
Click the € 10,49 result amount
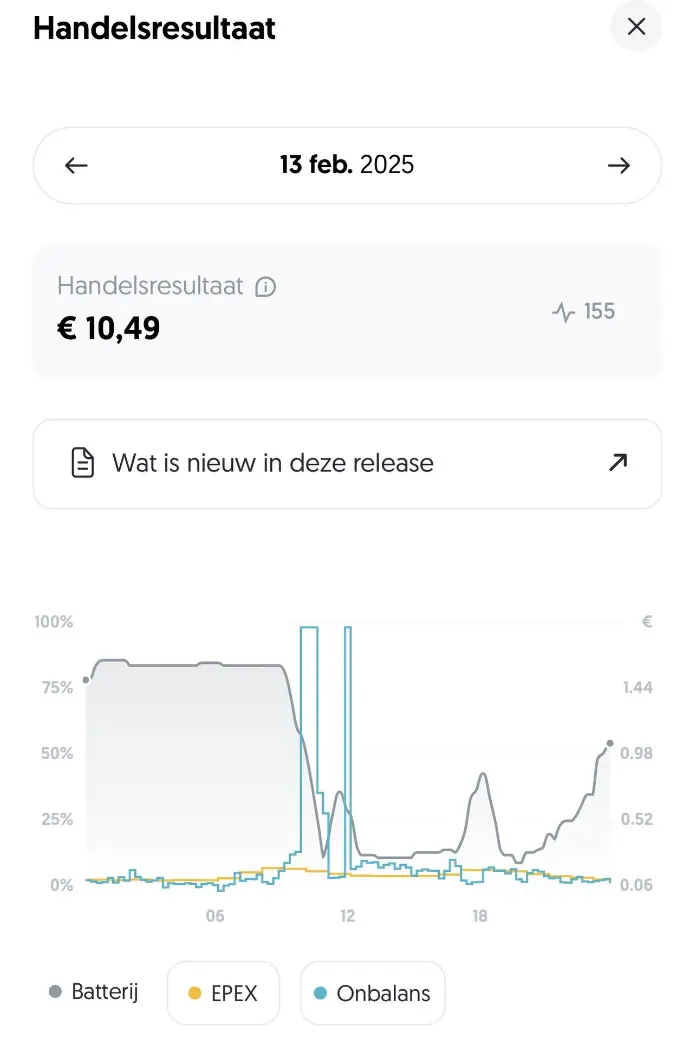click(109, 329)
